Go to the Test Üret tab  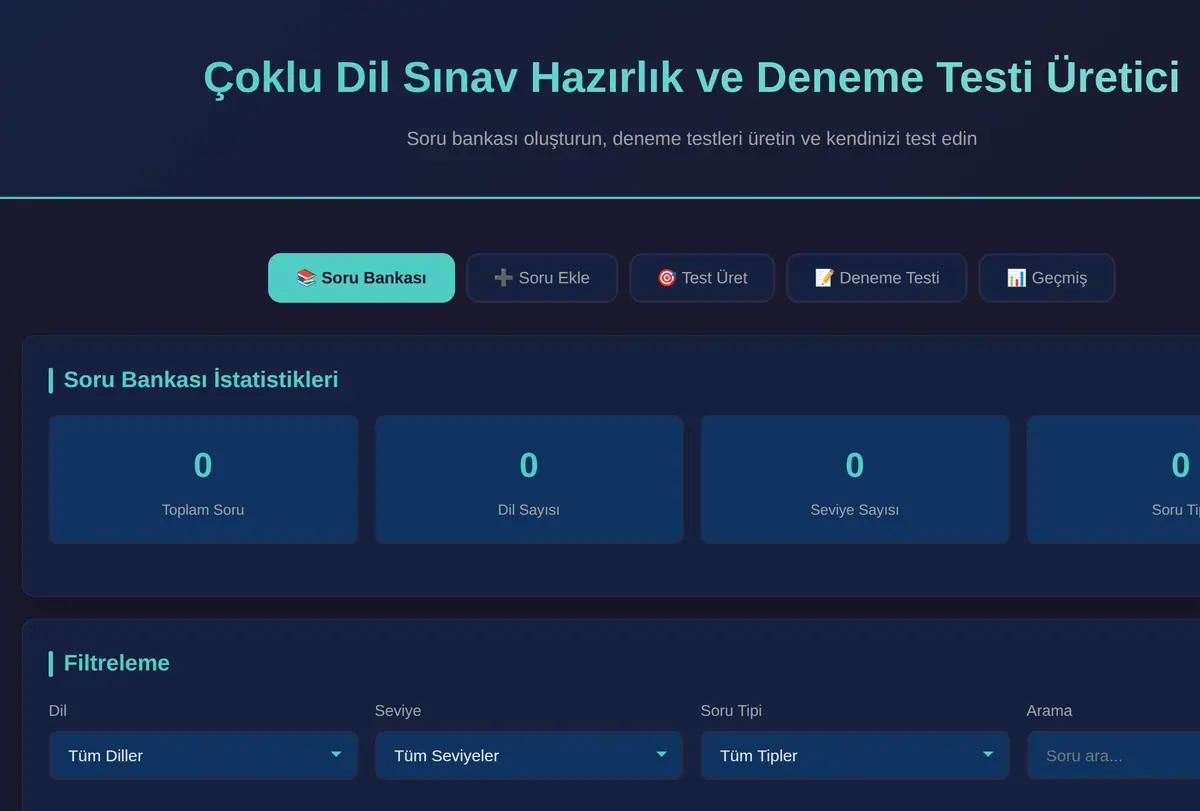click(x=702, y=278)
